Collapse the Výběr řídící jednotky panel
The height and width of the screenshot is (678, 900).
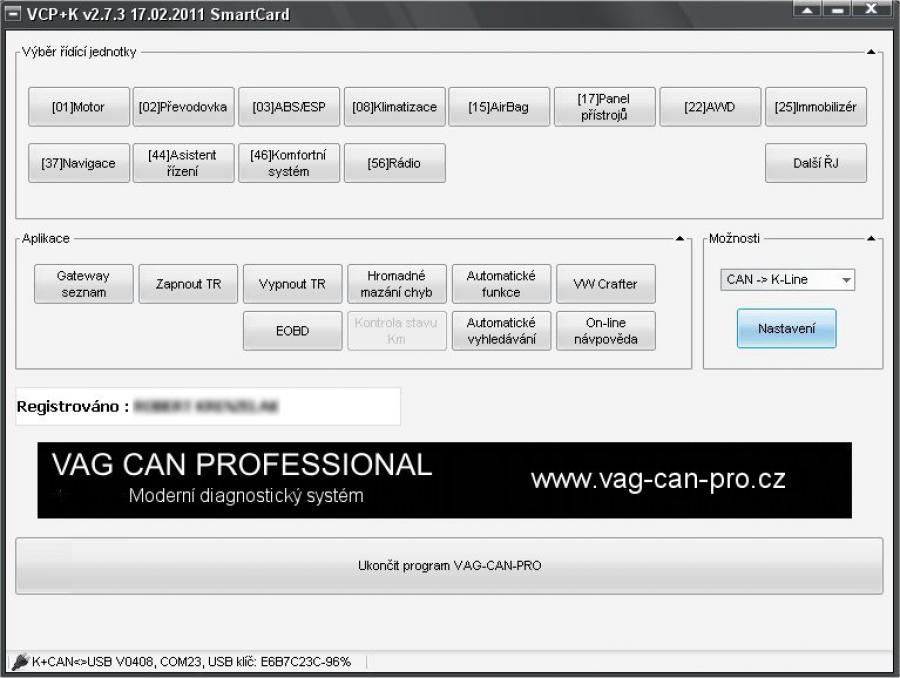[871, 52]
